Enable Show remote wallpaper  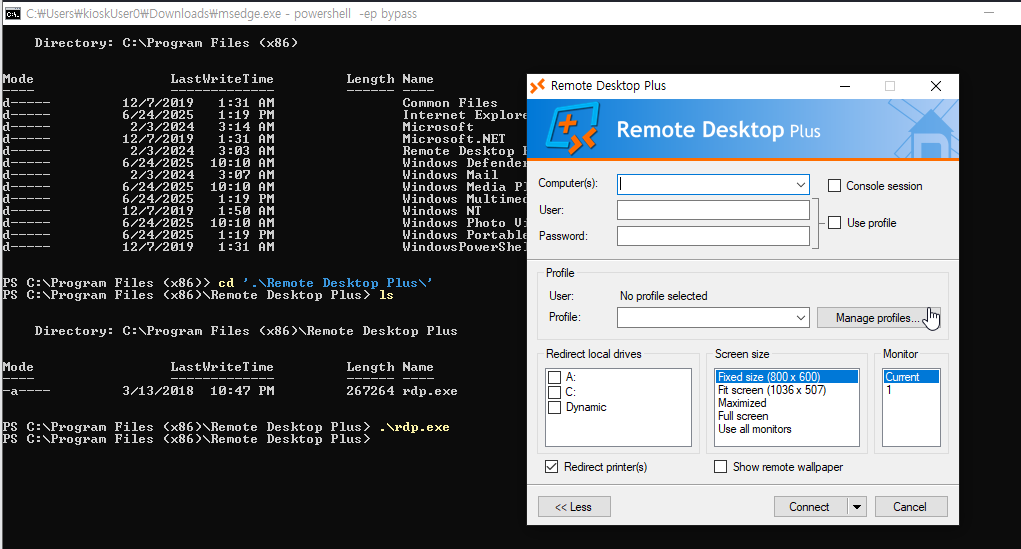(x=720, y=467)
